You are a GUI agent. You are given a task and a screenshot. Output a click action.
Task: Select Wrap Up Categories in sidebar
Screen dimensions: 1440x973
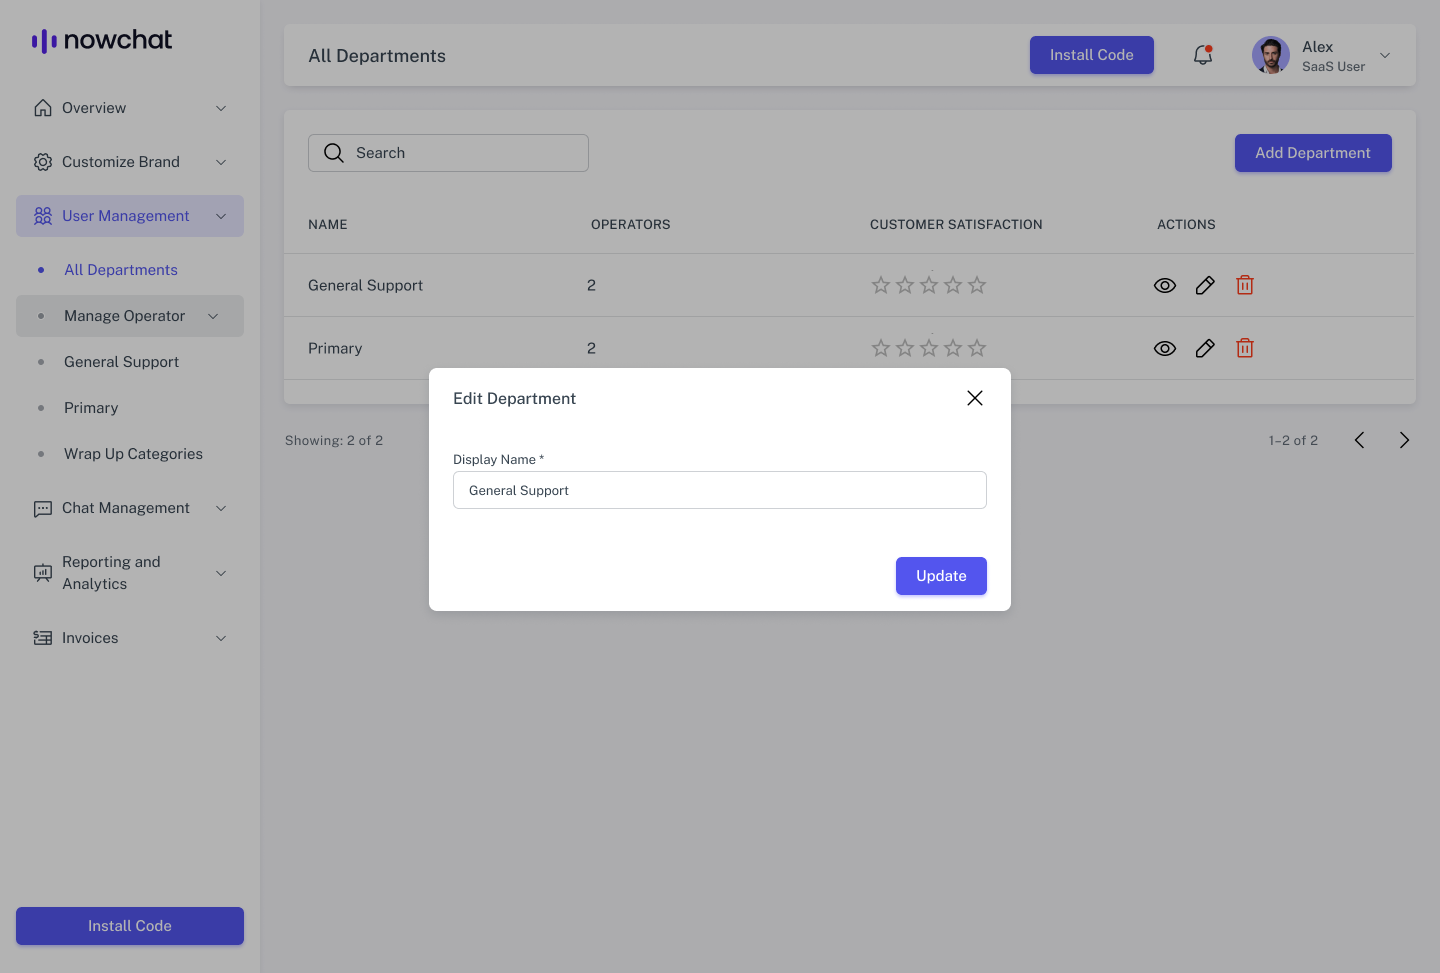pyautogui.click(x=133, y=454)
